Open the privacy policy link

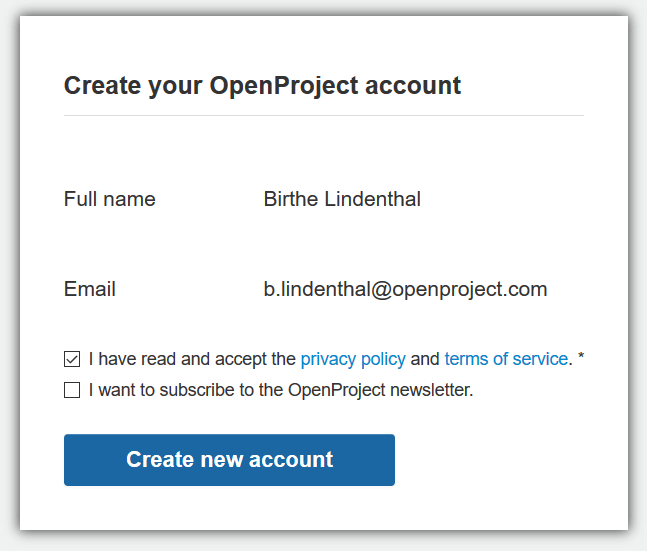point(353,359)
